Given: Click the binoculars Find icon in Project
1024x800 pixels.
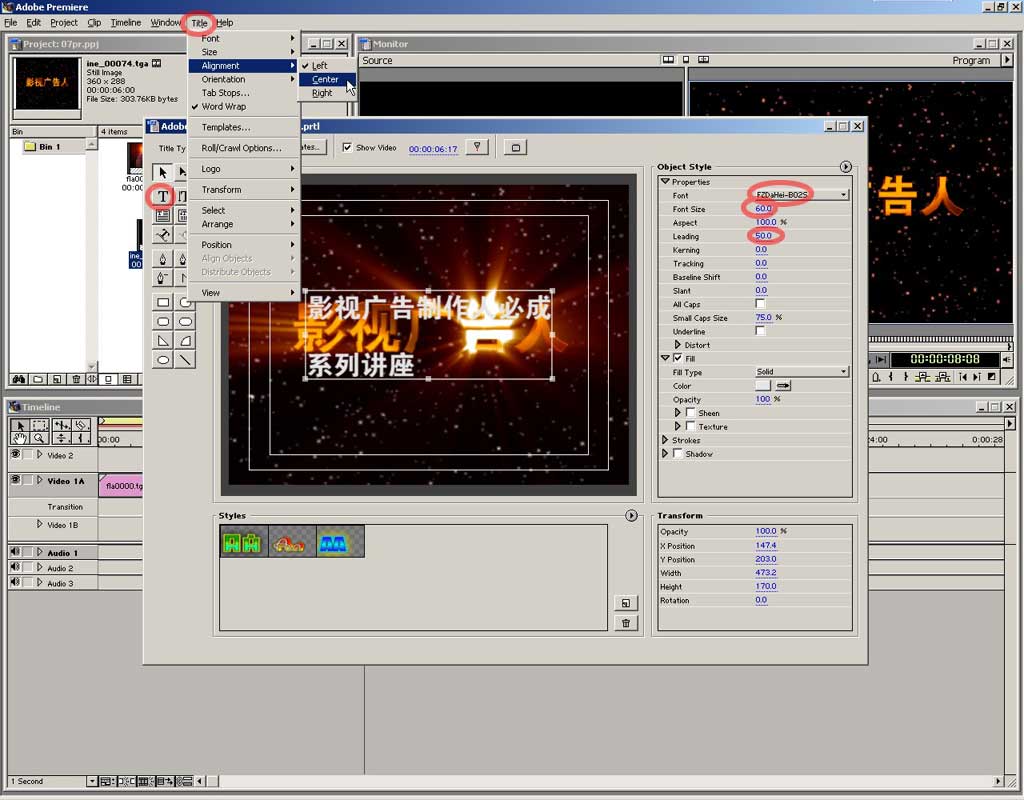Looking at the screenshot, I should coord(18,380).
